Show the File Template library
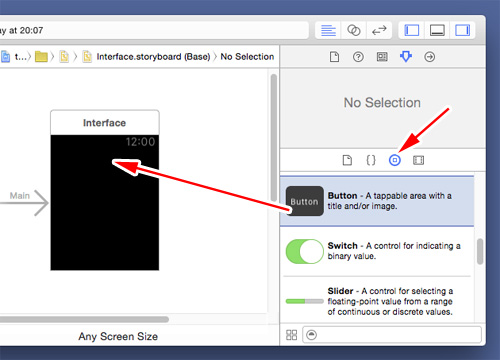Screen dimensions: 500x360 click(347, 160)
